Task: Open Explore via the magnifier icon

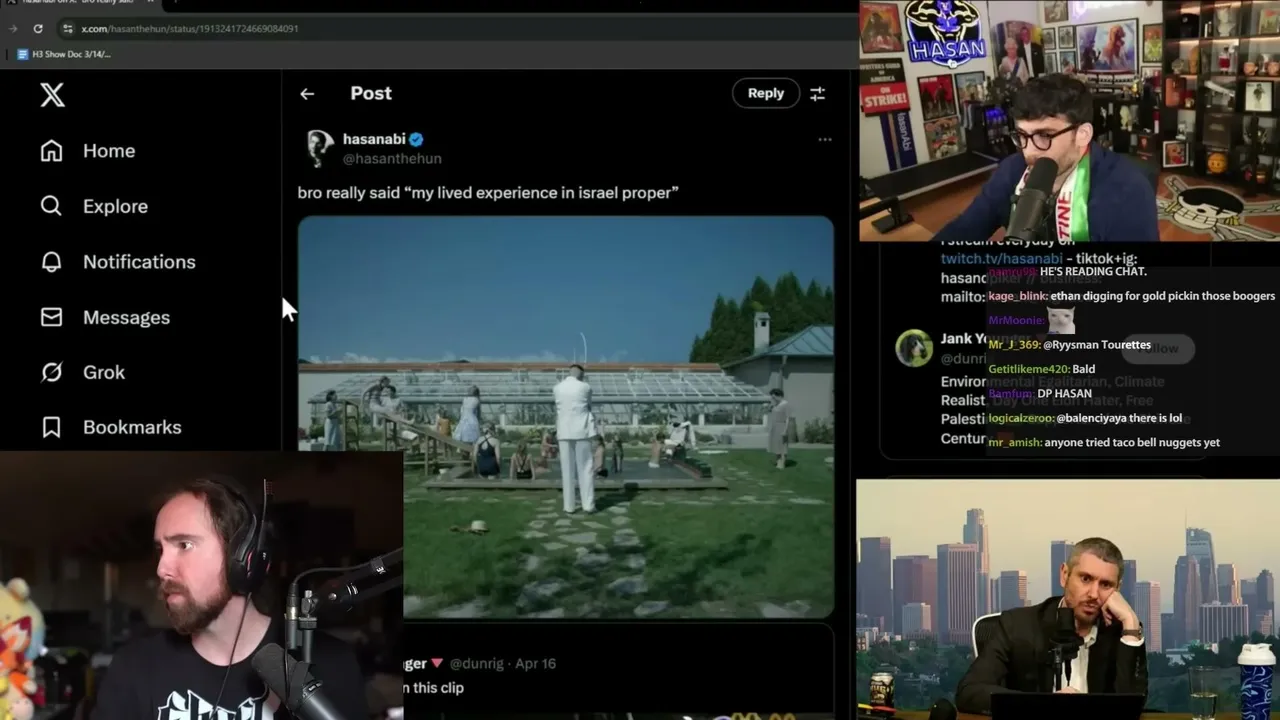Action: [51, 206]
